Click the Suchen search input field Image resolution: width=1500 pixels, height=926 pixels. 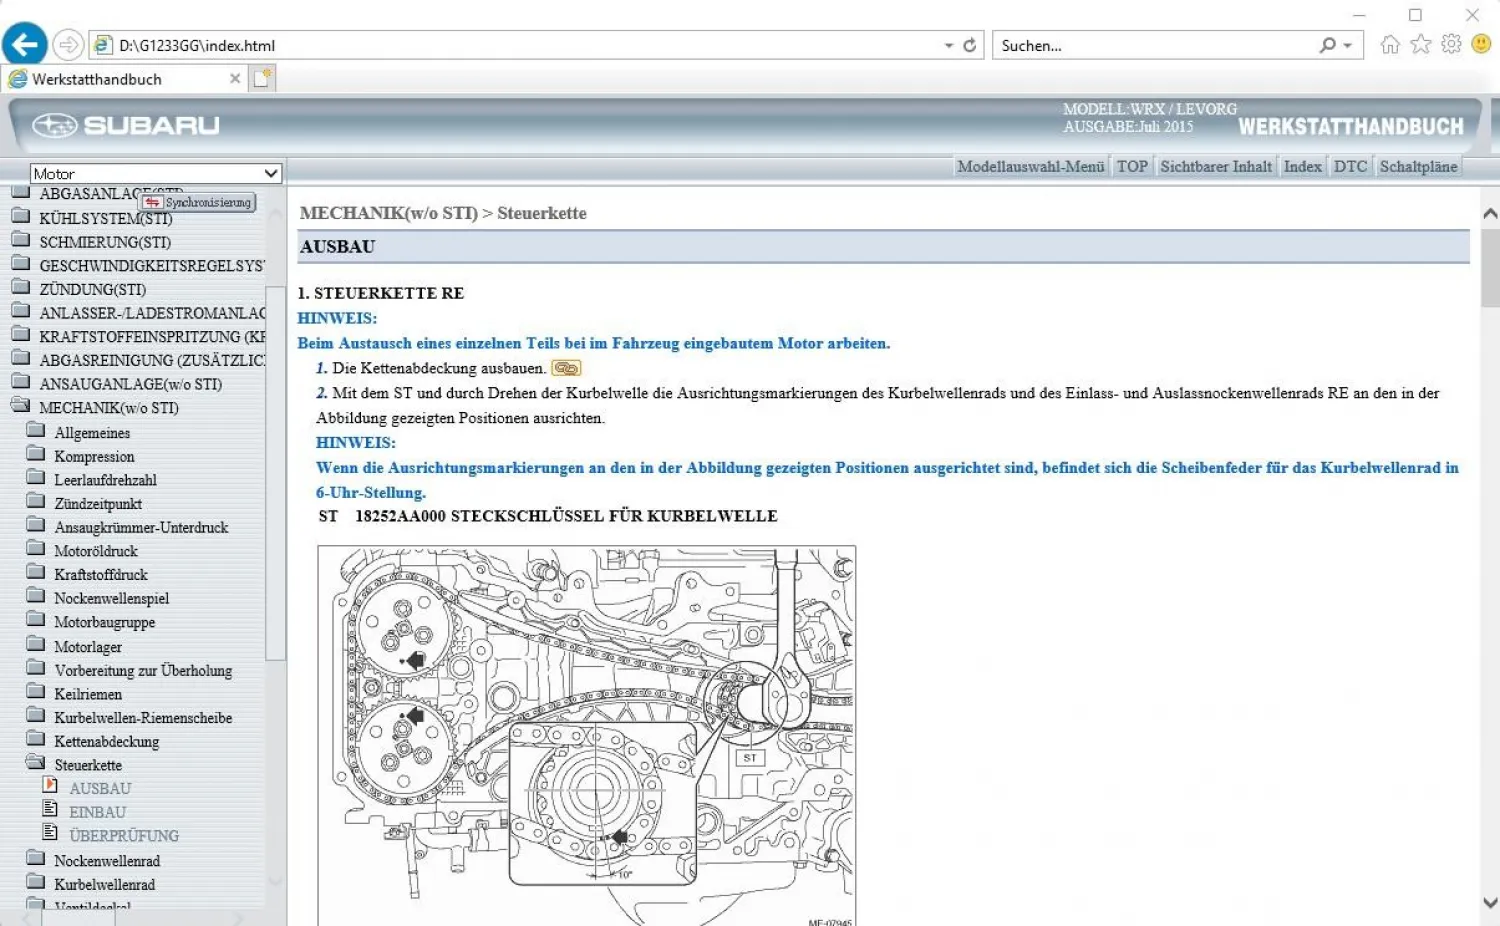pyautogui.click(x=1155, y=45)
